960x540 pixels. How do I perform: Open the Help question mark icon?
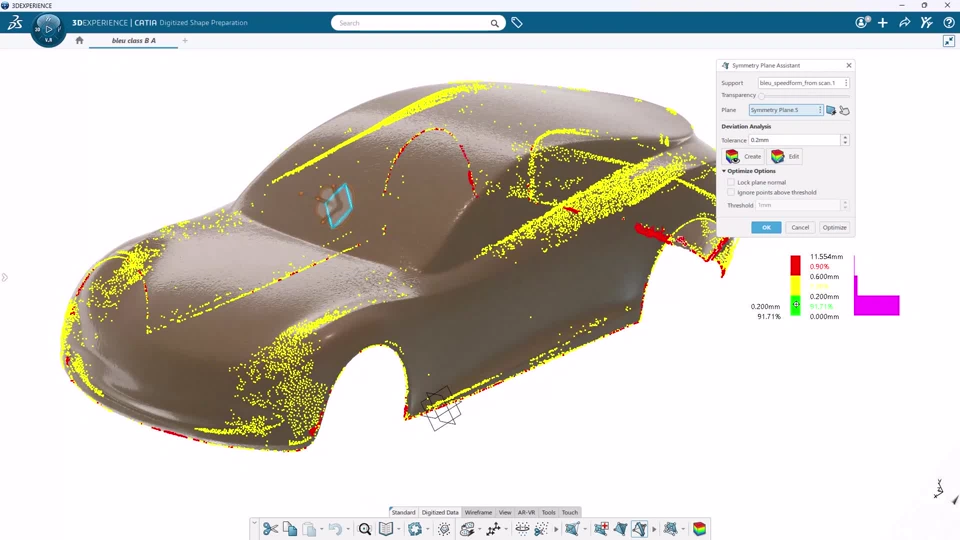(x=949, y=23)
